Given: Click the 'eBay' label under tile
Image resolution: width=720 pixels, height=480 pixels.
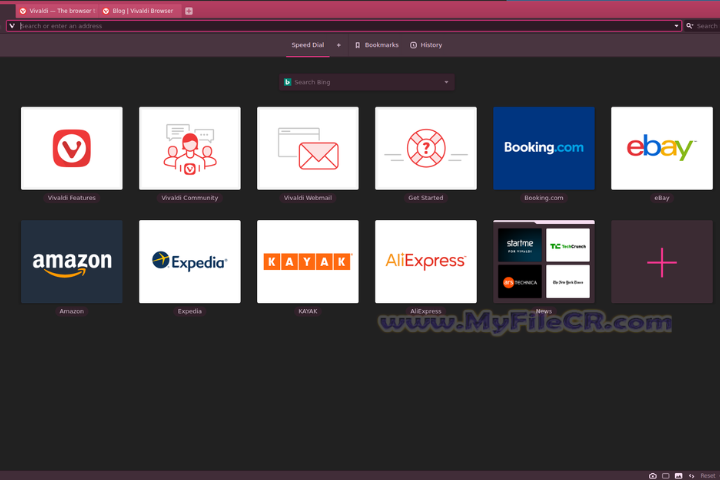Looking at the screenshot, I should (x=662, y=198).
